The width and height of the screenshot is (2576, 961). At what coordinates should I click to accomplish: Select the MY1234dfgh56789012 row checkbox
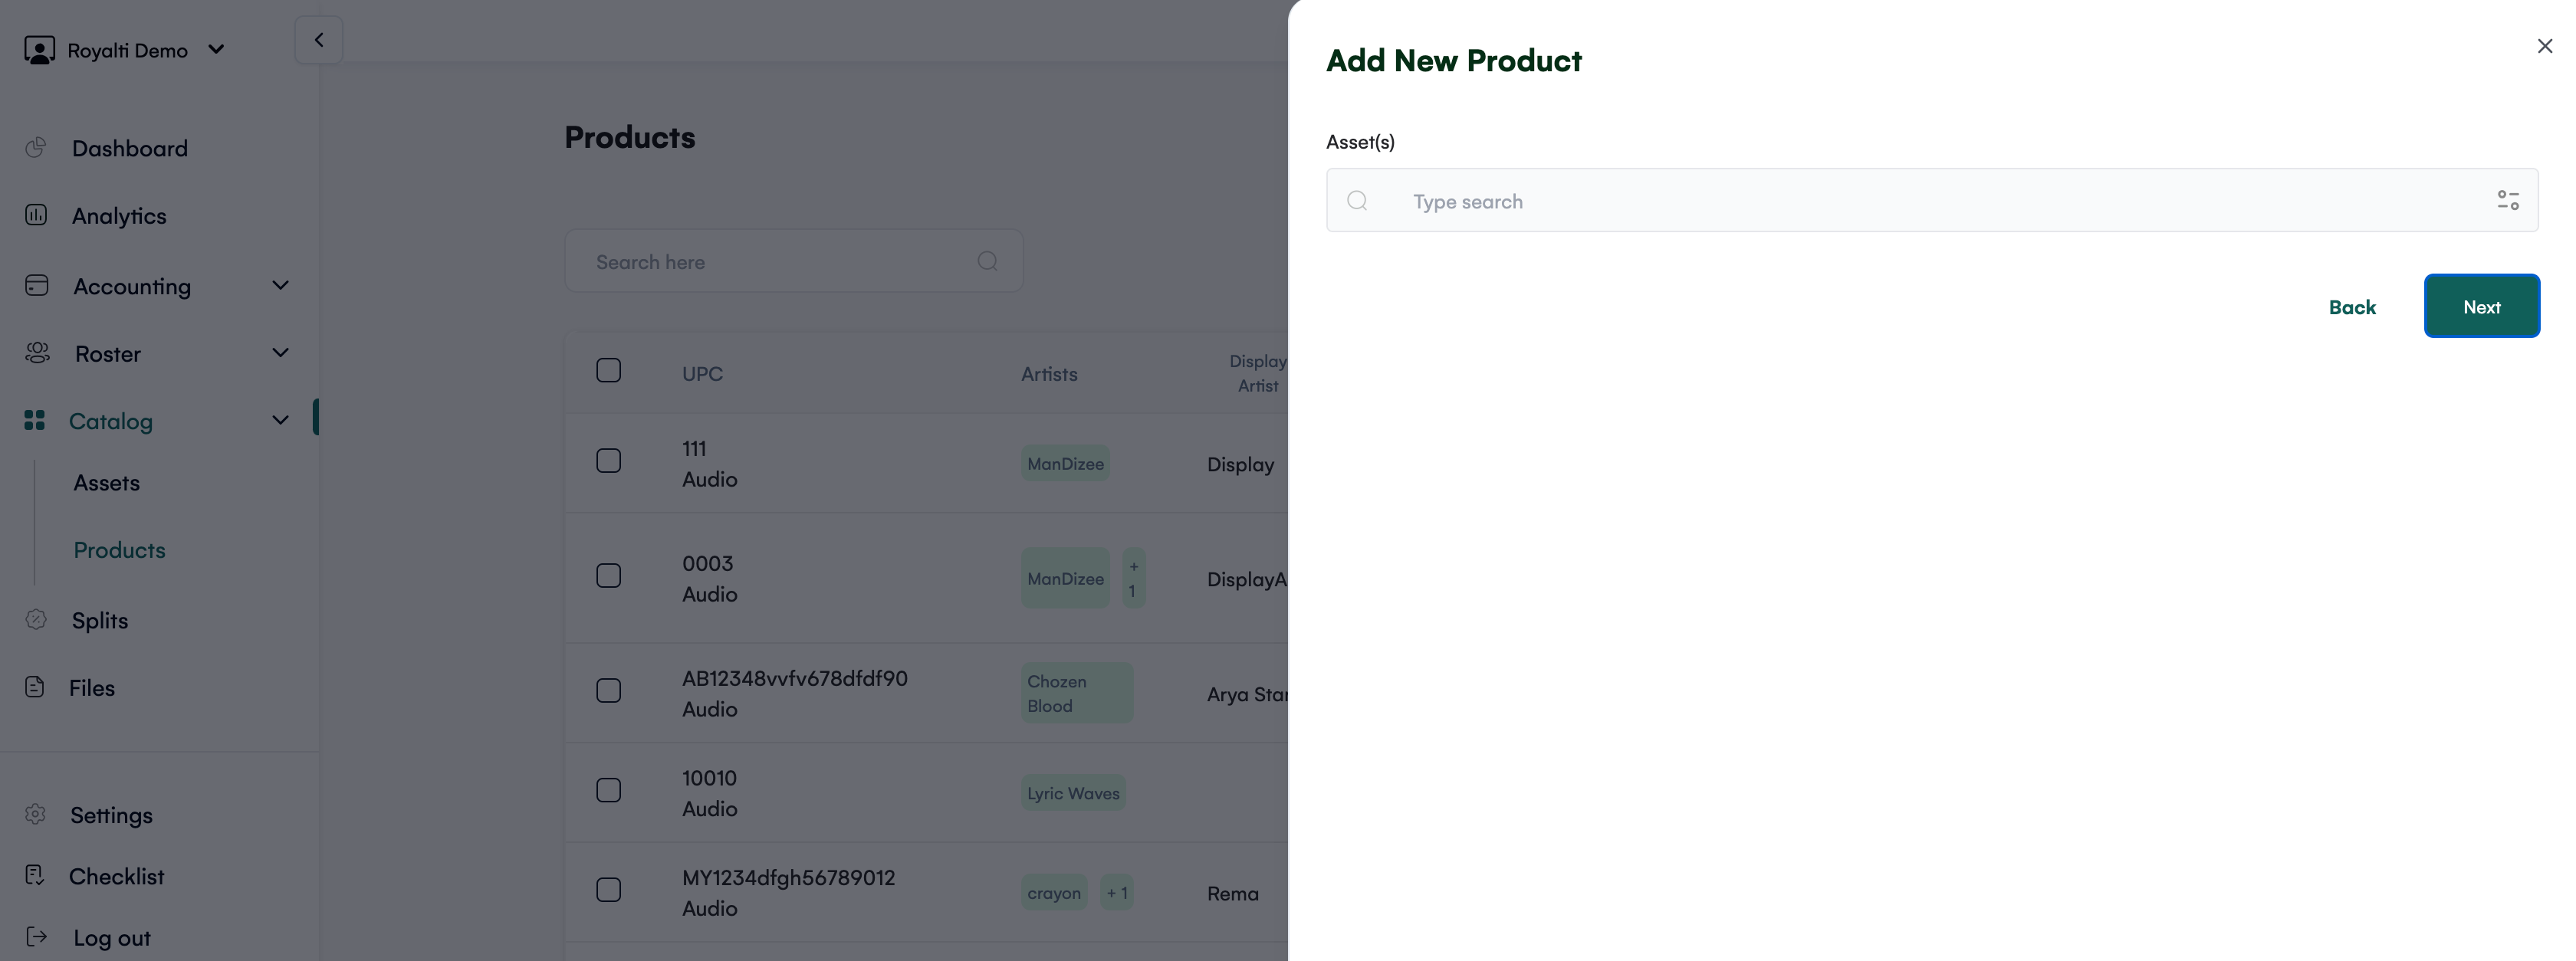[609, 889]
